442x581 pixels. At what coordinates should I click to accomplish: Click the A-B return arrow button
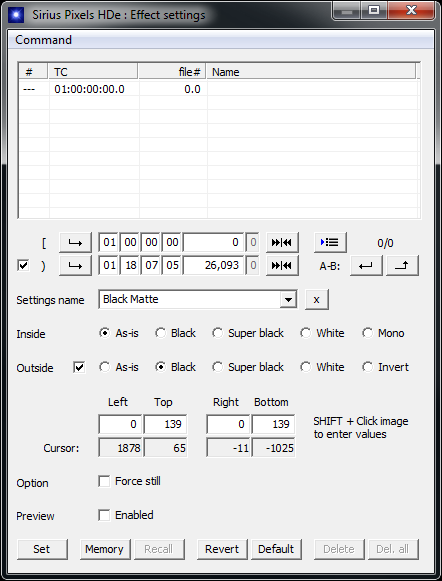click(x=366, y=266)
